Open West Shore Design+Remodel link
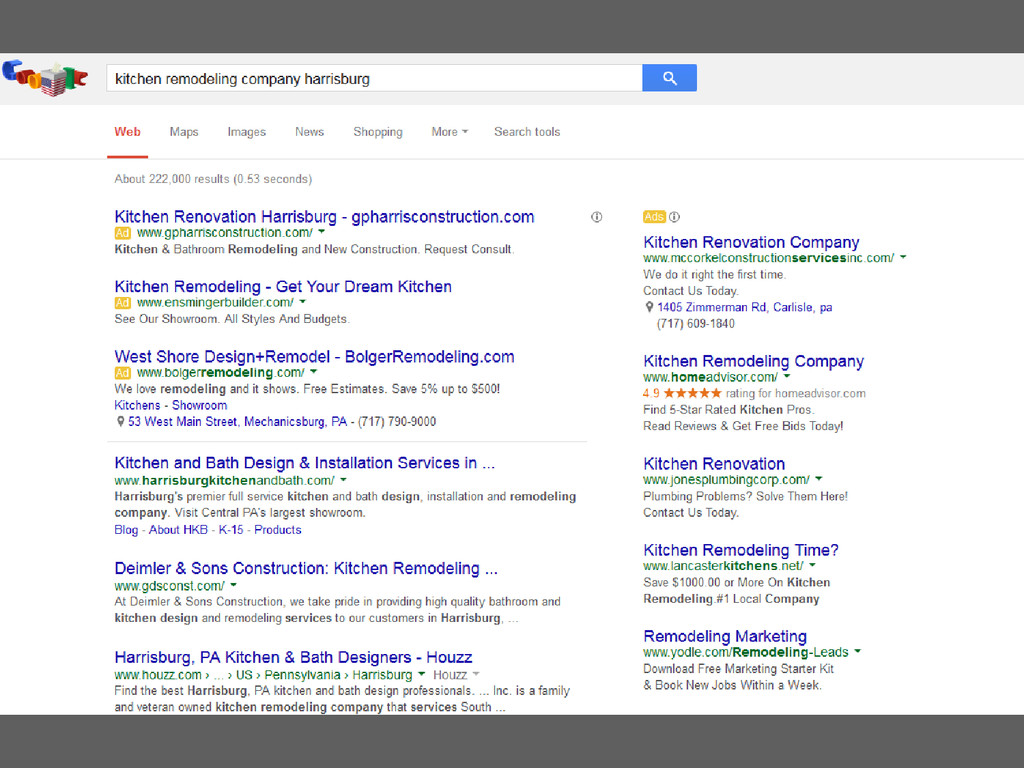 tap(314, 357)
